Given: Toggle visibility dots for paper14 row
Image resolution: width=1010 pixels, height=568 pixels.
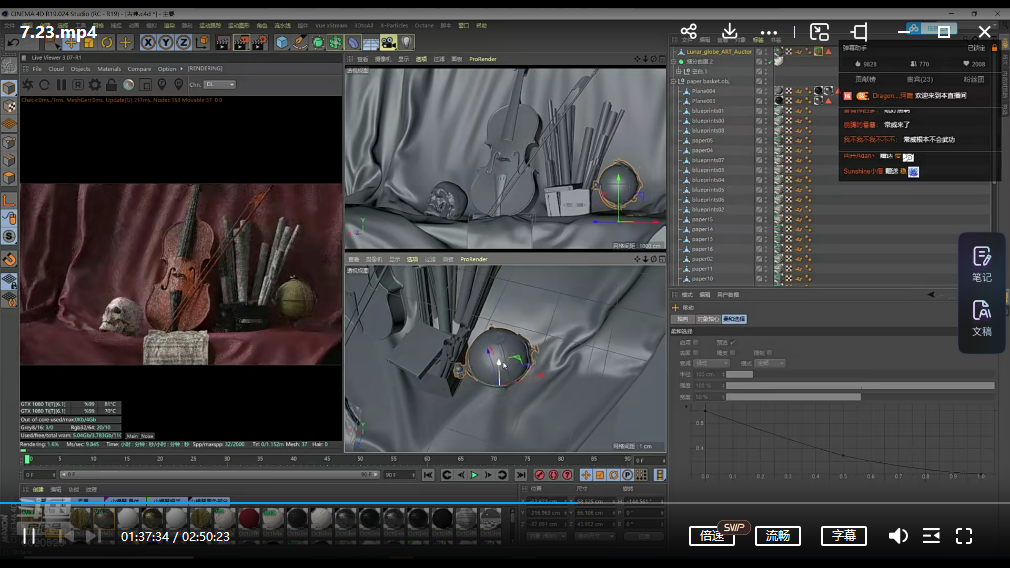Looking at the screenshot, I should [x=767, y=229].
